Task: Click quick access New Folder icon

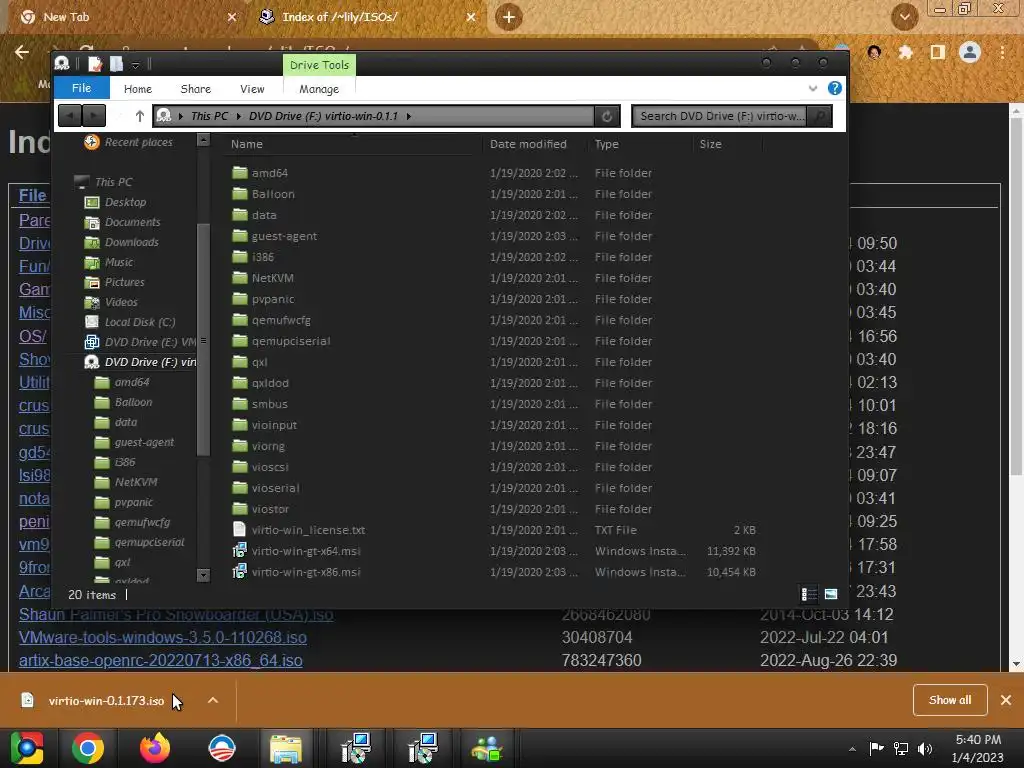Action: coord(116,64)
